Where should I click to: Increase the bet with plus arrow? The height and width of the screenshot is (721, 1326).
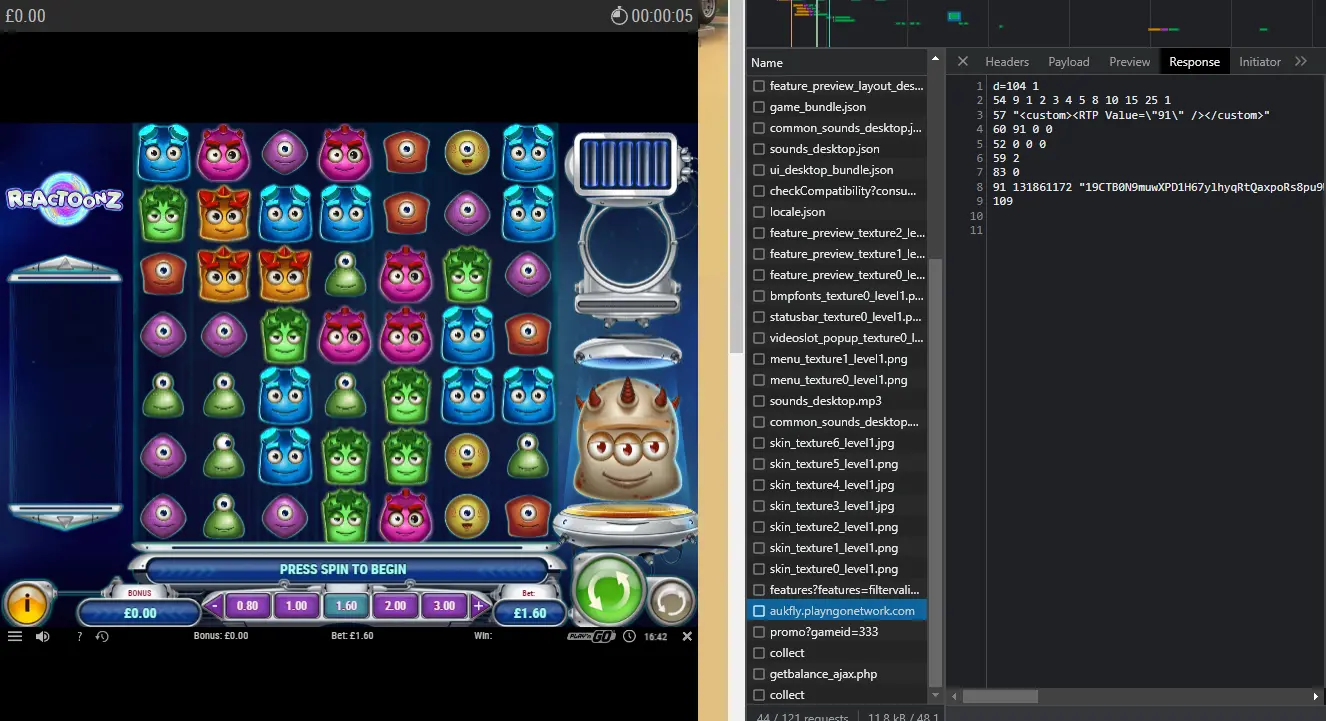478,605
